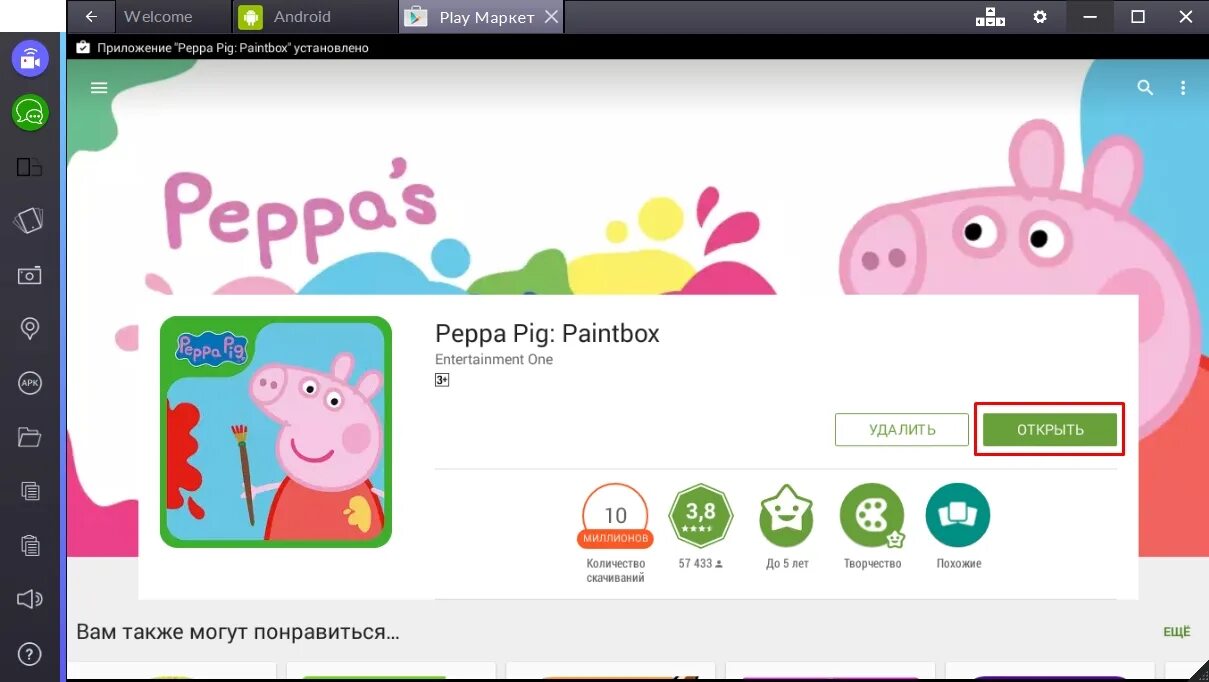Install APK via the APK sidebar icon
This screenshot has width=1209, height=682.
[x=30, y=382]
